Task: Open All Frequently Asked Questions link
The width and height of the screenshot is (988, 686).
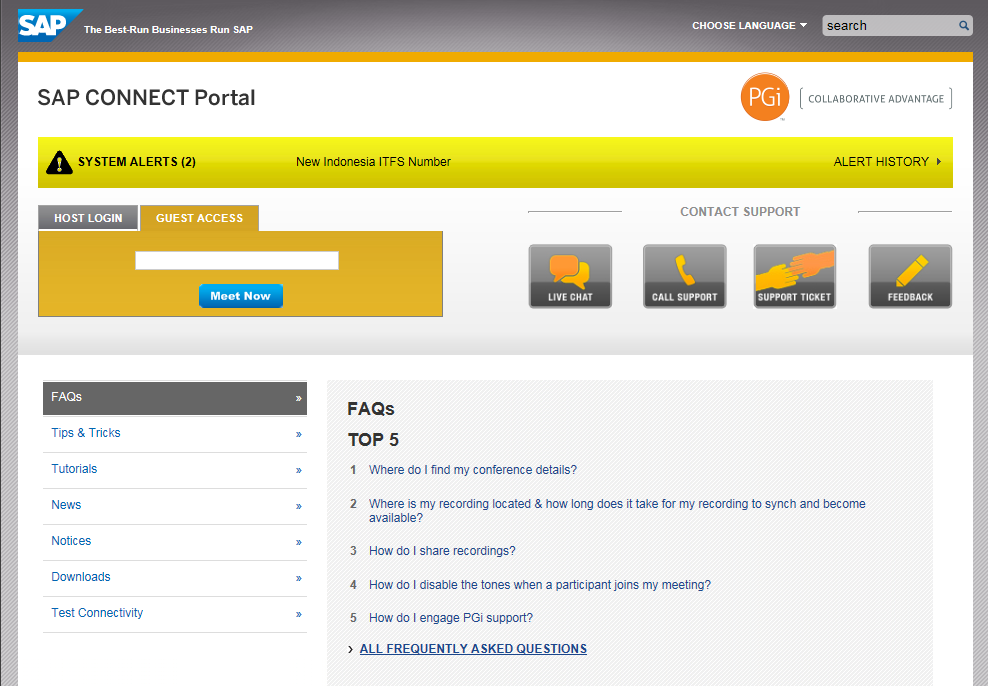Action: click(473, 649)
